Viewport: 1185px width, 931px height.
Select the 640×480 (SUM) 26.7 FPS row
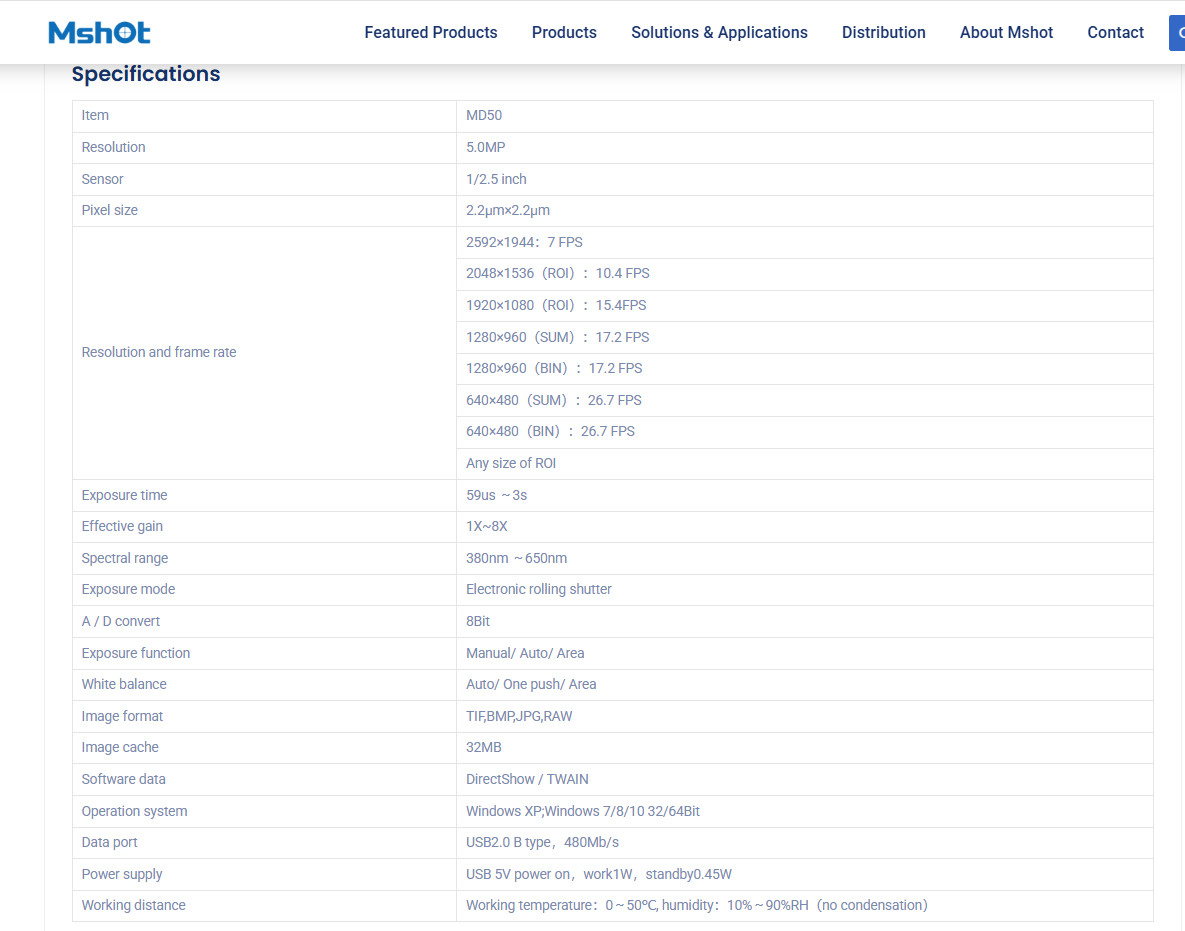(x=805, y=401)
